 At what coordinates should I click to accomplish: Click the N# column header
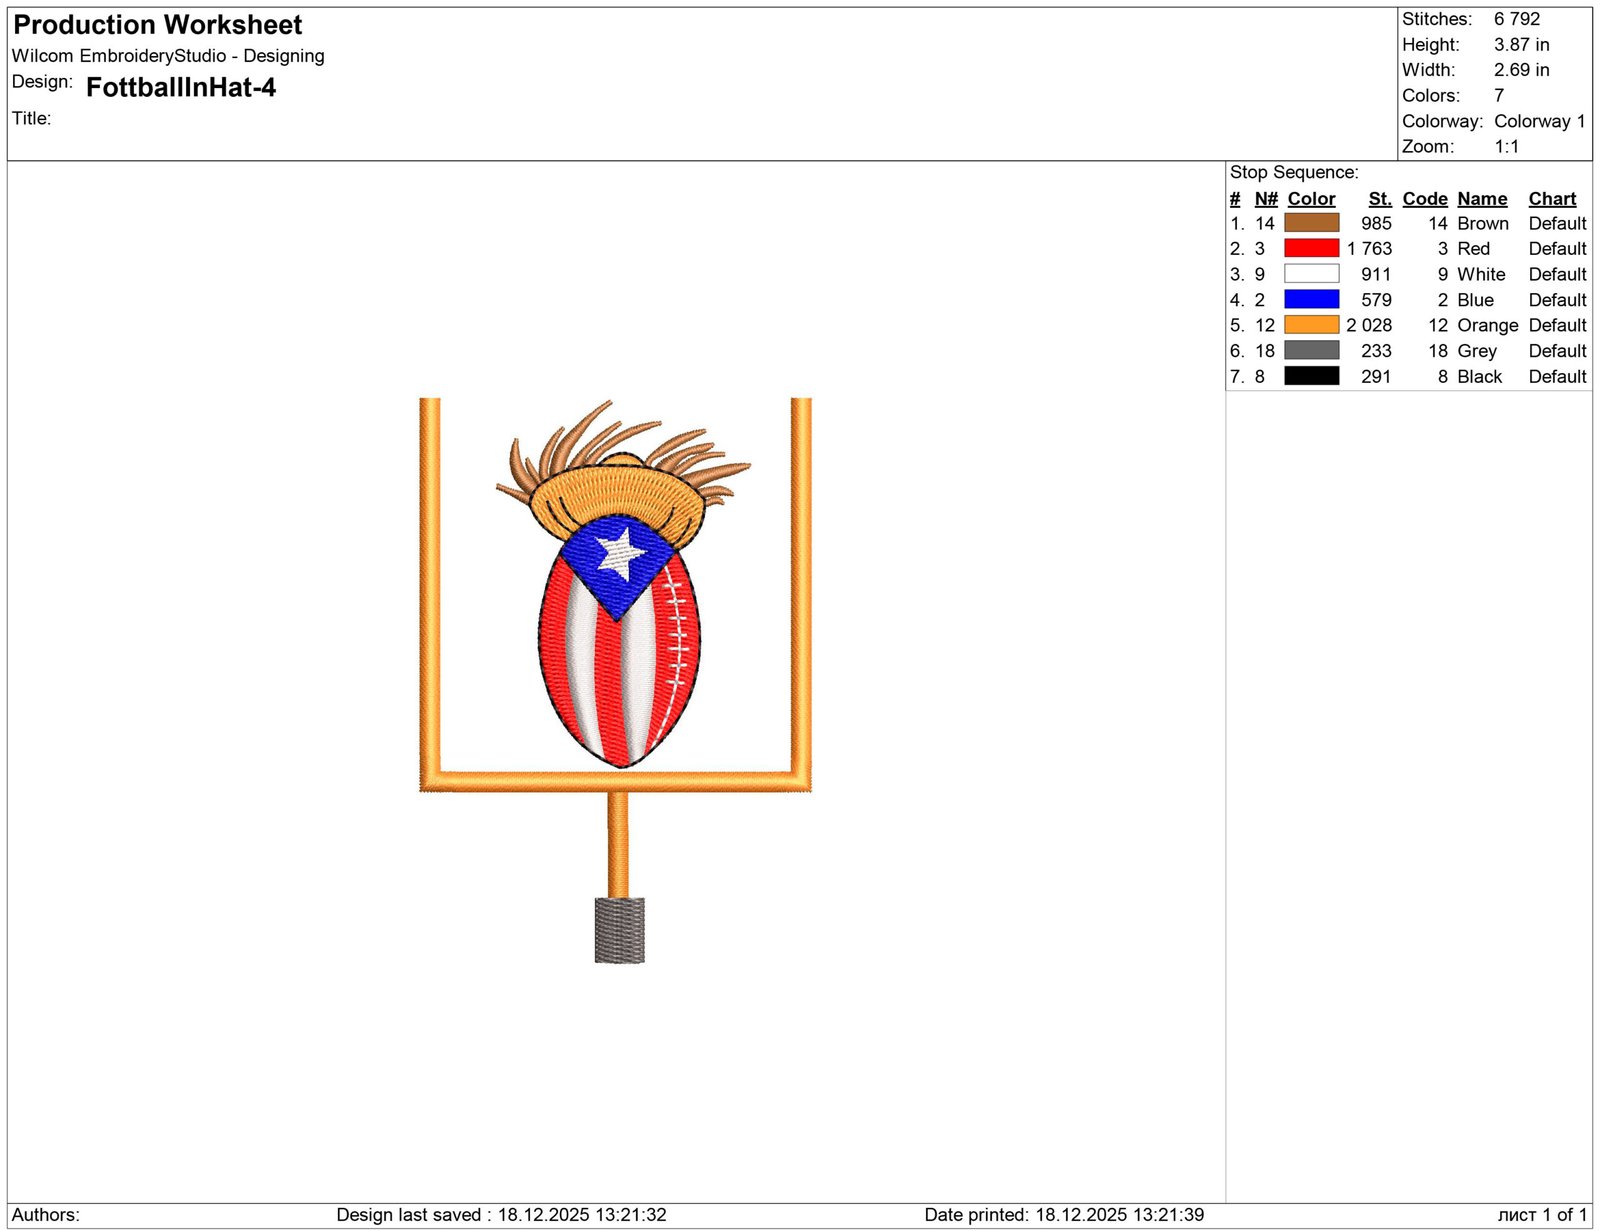coord(1265,199)
